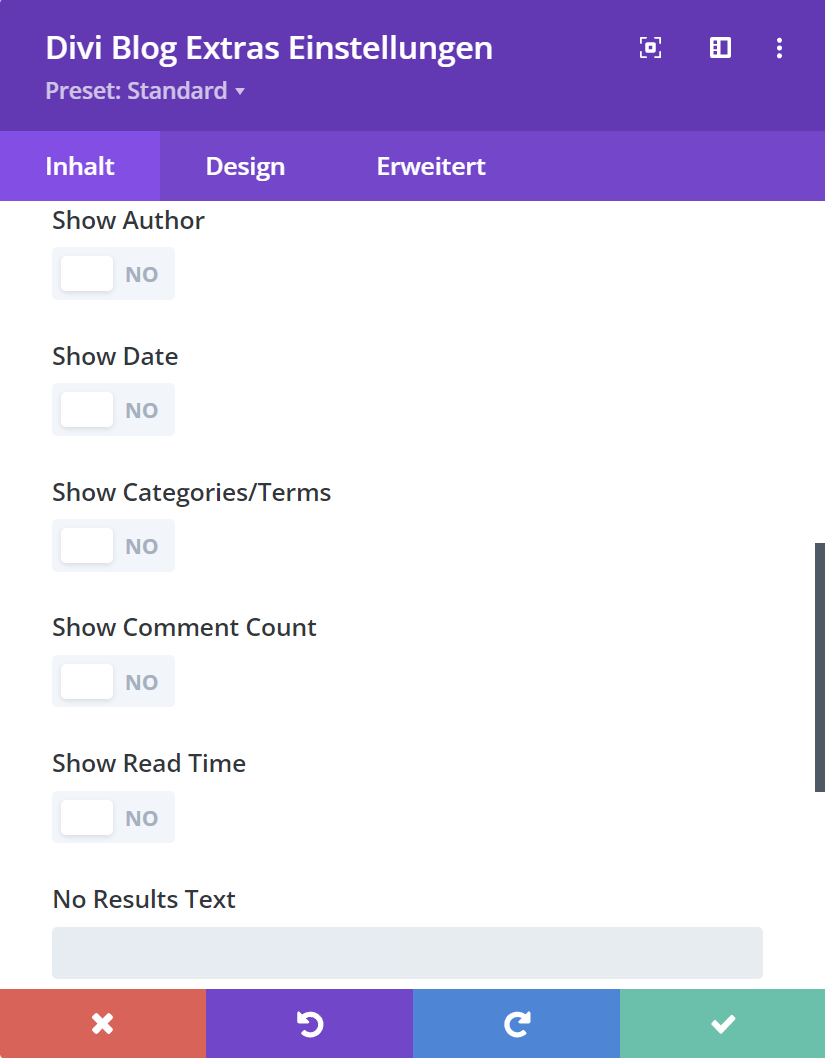This screenshot has height=1058, width=825.
Task: Click the sidebar snap layout icon
Action: pyautogui.click(x=720, y=48)
